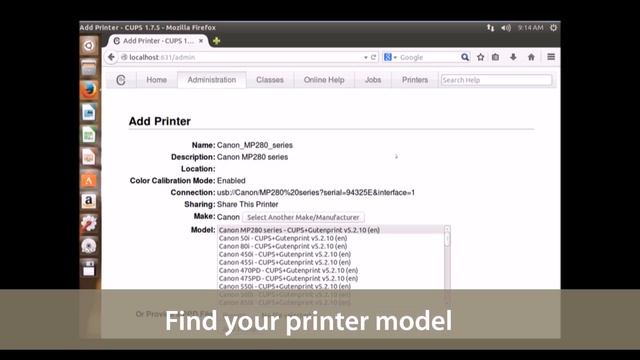Open the URL history dropdown arrow

pyautogui.click(x=366, y=58)
